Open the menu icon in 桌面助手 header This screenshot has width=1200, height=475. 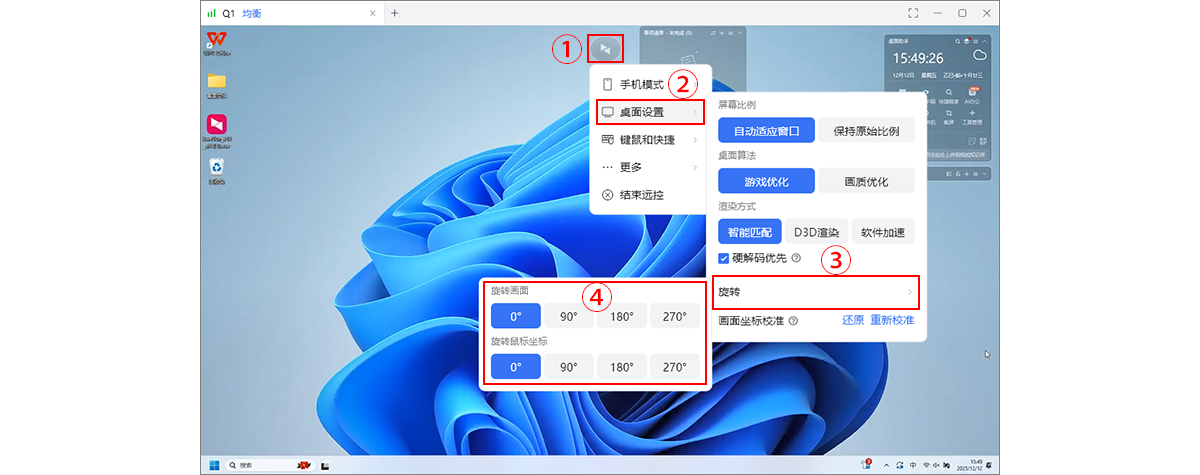975,41
